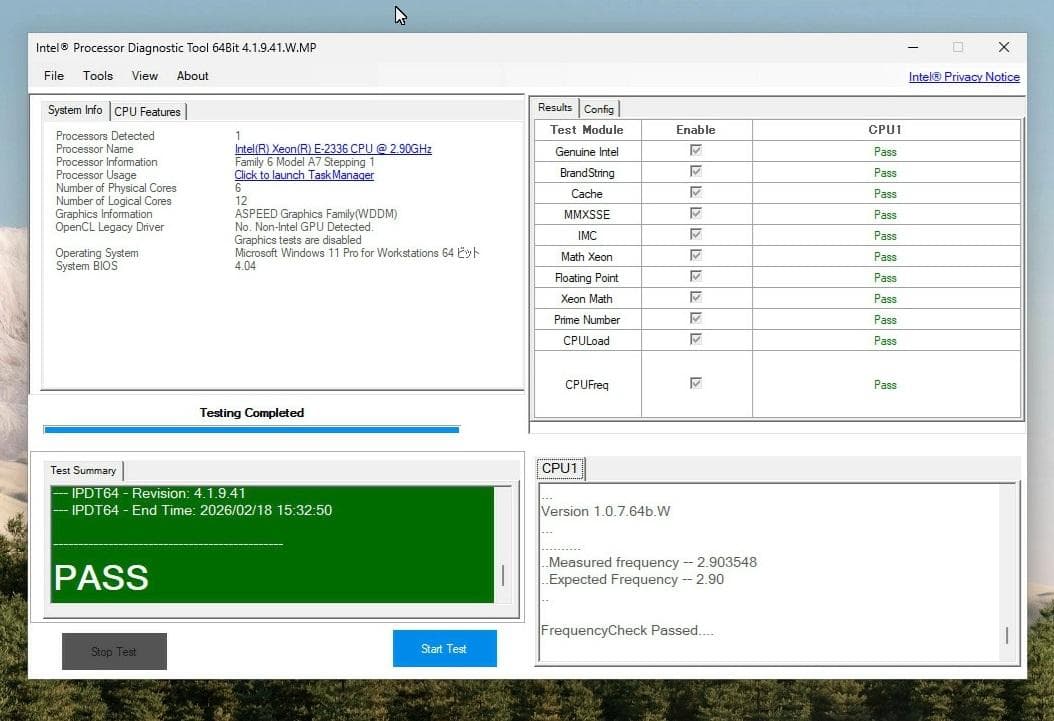
Task: Click the Xeon E-2336 processor name link
Action: [x=333, y=149]
